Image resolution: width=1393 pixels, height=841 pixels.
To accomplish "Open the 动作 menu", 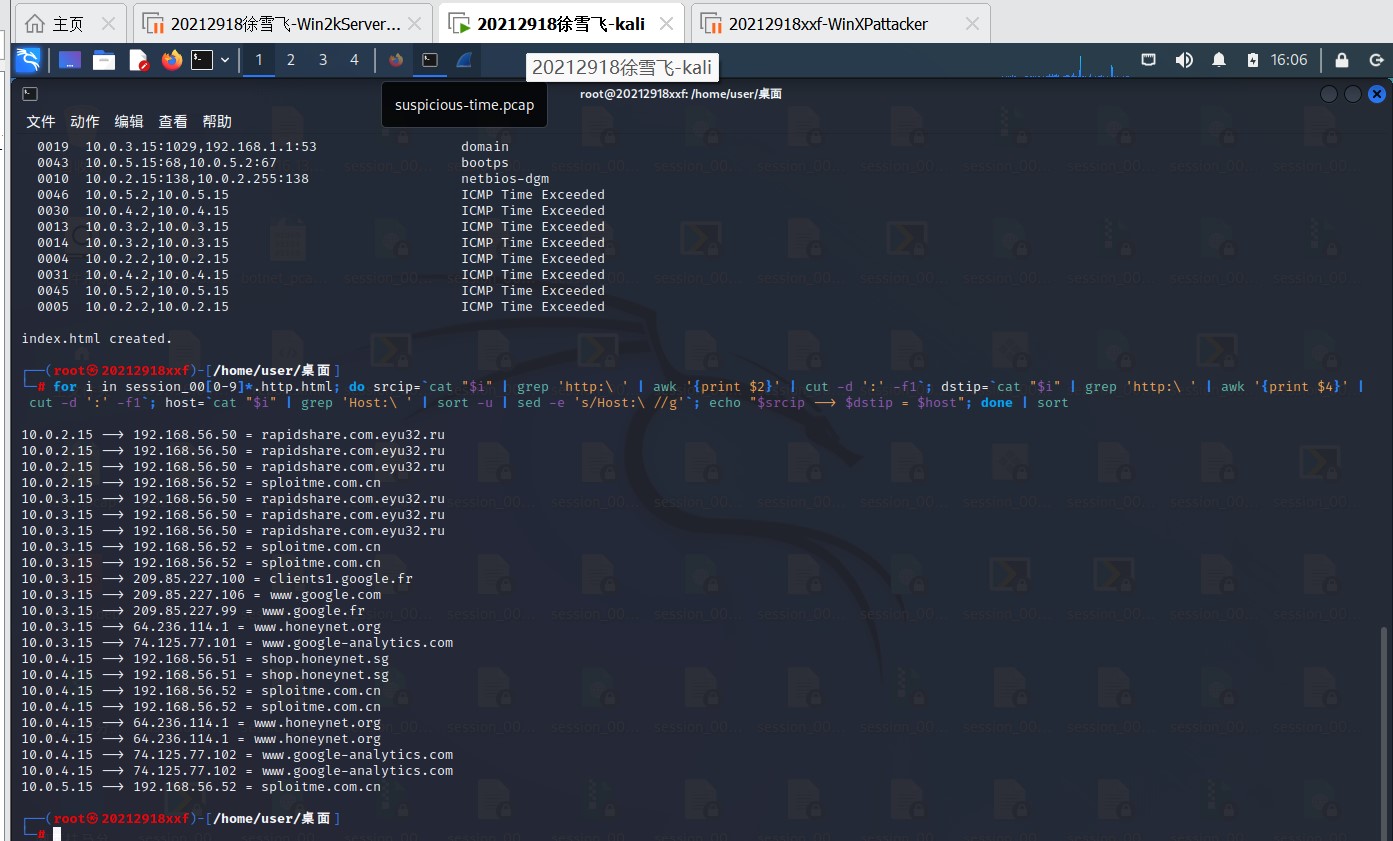I will (85, 121).
